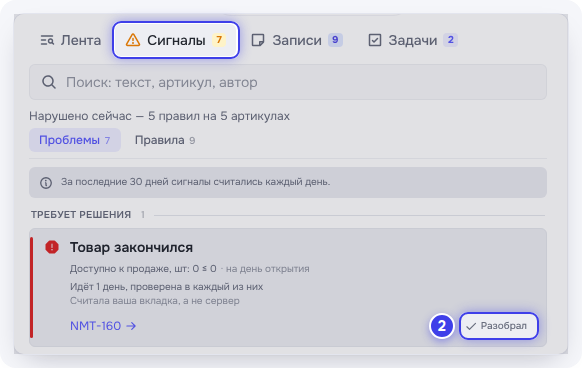Click the Разобрал button
This screenshot has height=368, width=582.
pyautogui.click(x=499, y=326)
